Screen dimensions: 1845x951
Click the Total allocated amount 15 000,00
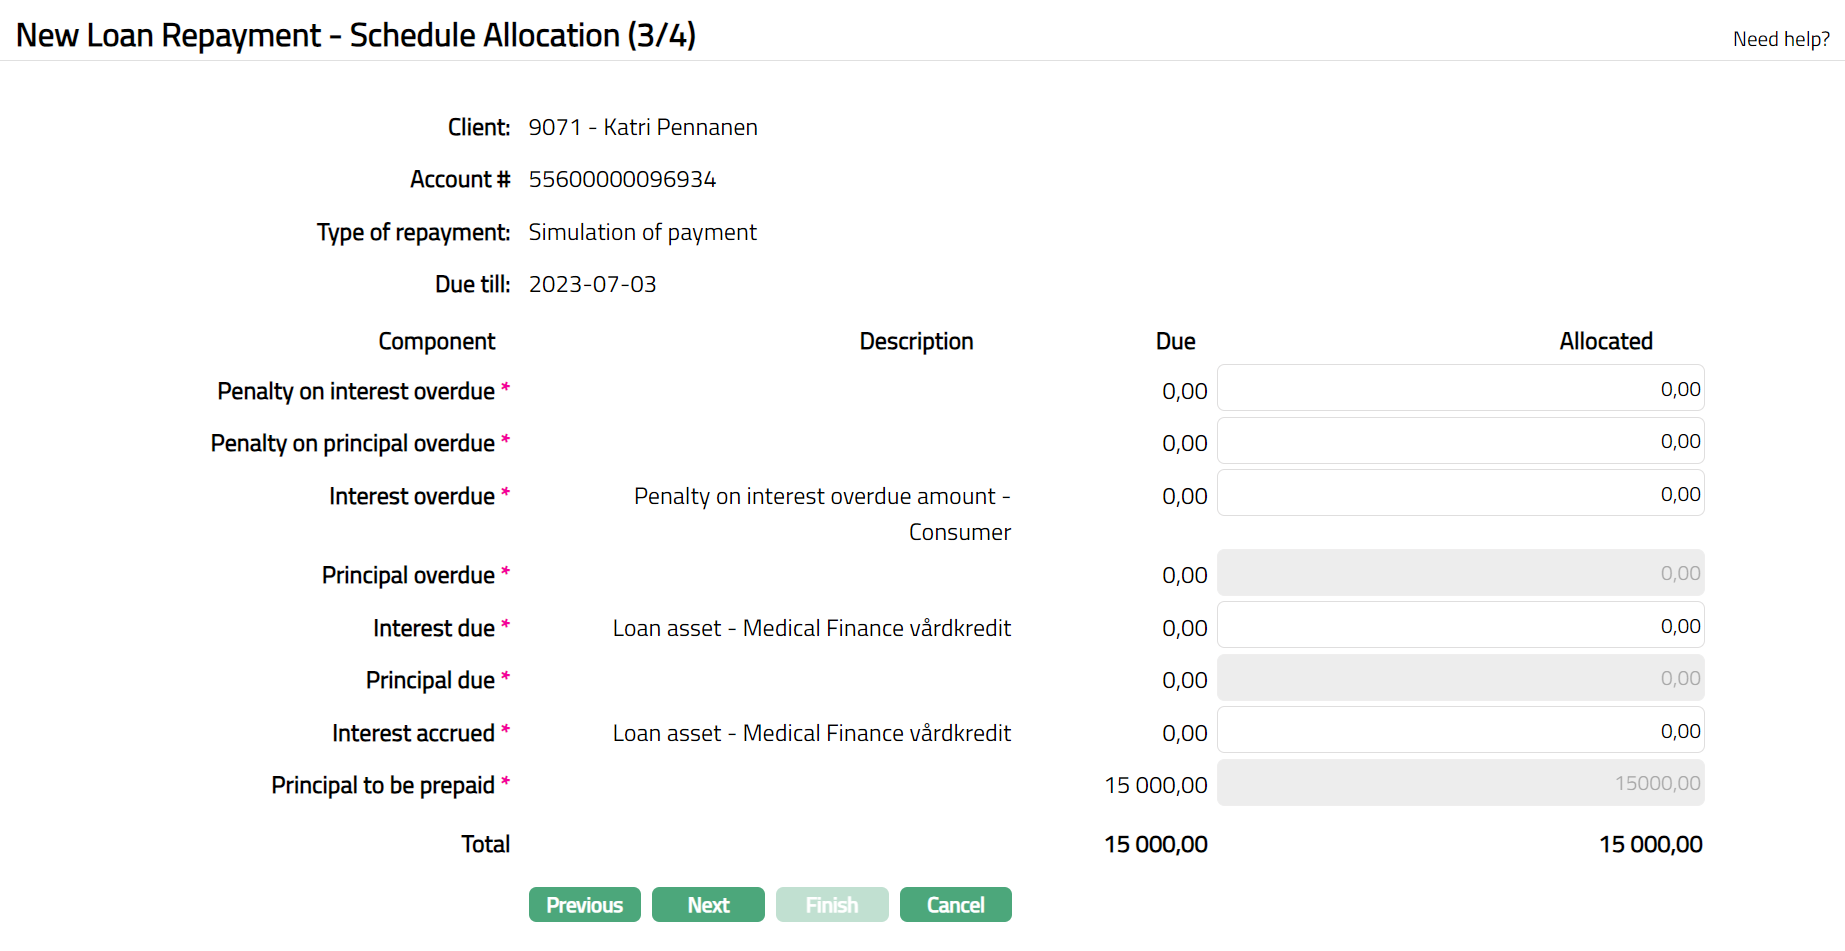coord(1650,845)
